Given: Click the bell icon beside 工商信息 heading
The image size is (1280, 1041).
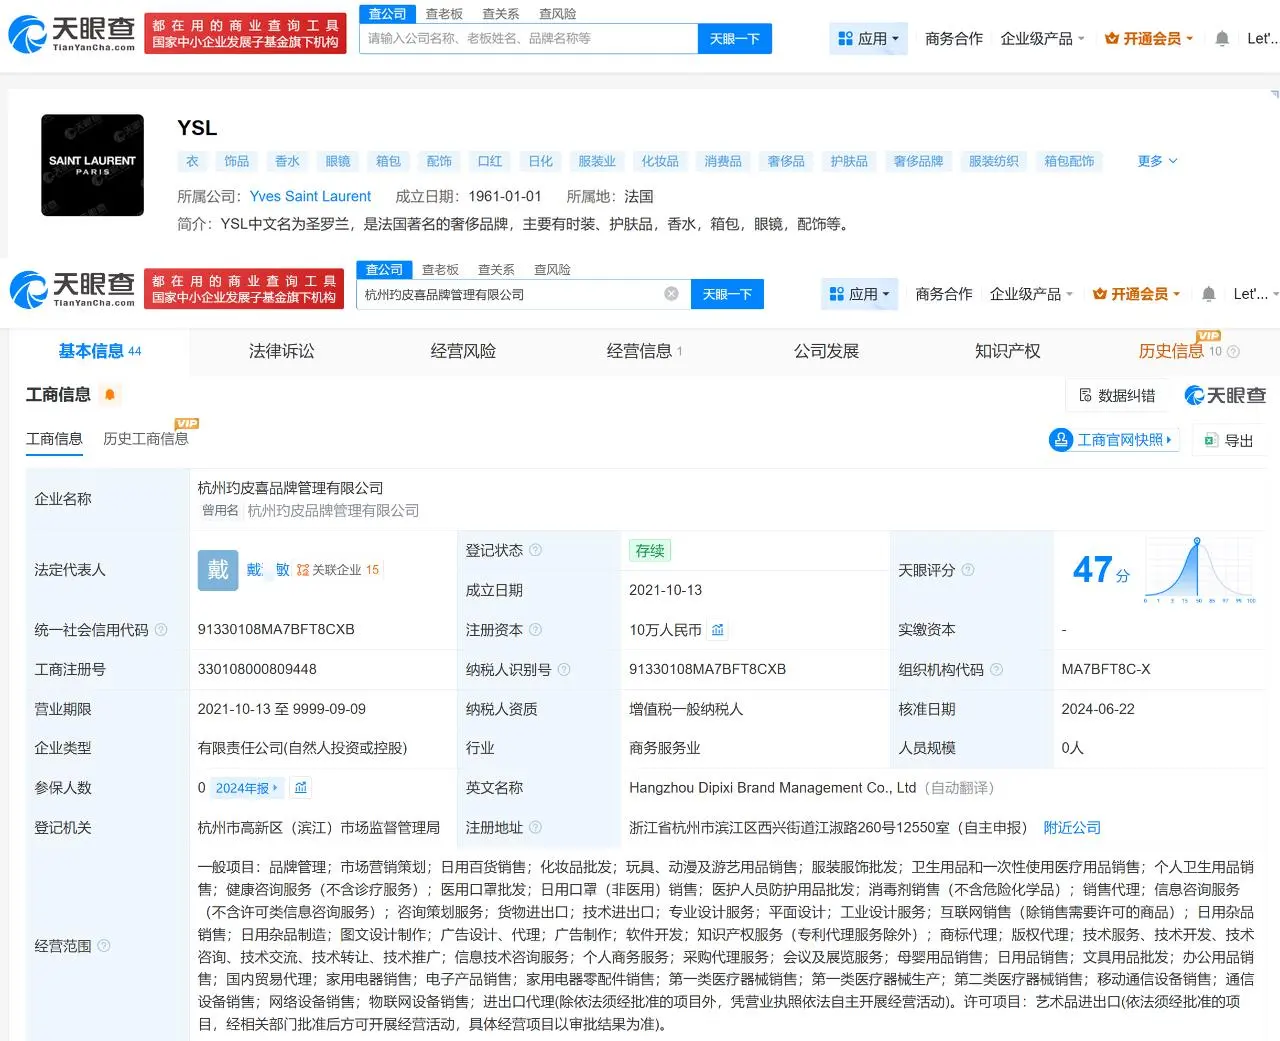Looking at the screenshot, I should (x=110, y=395).
